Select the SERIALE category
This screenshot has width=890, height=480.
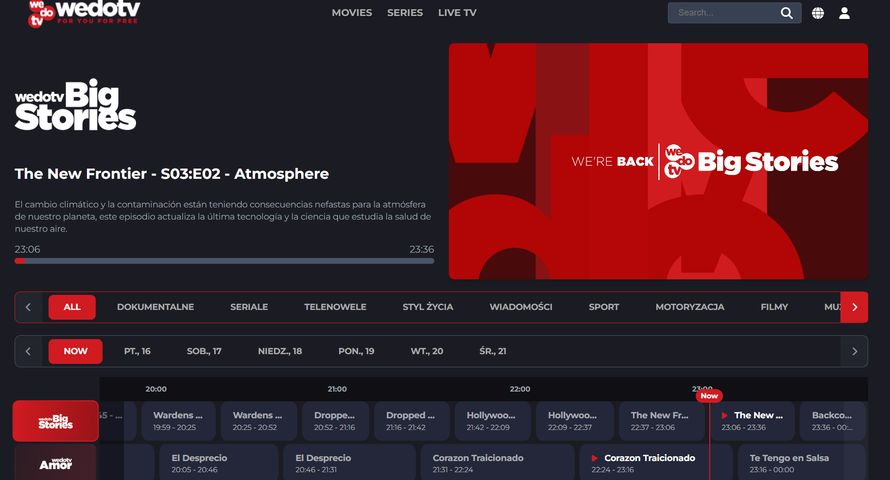[x=249, y=307]
